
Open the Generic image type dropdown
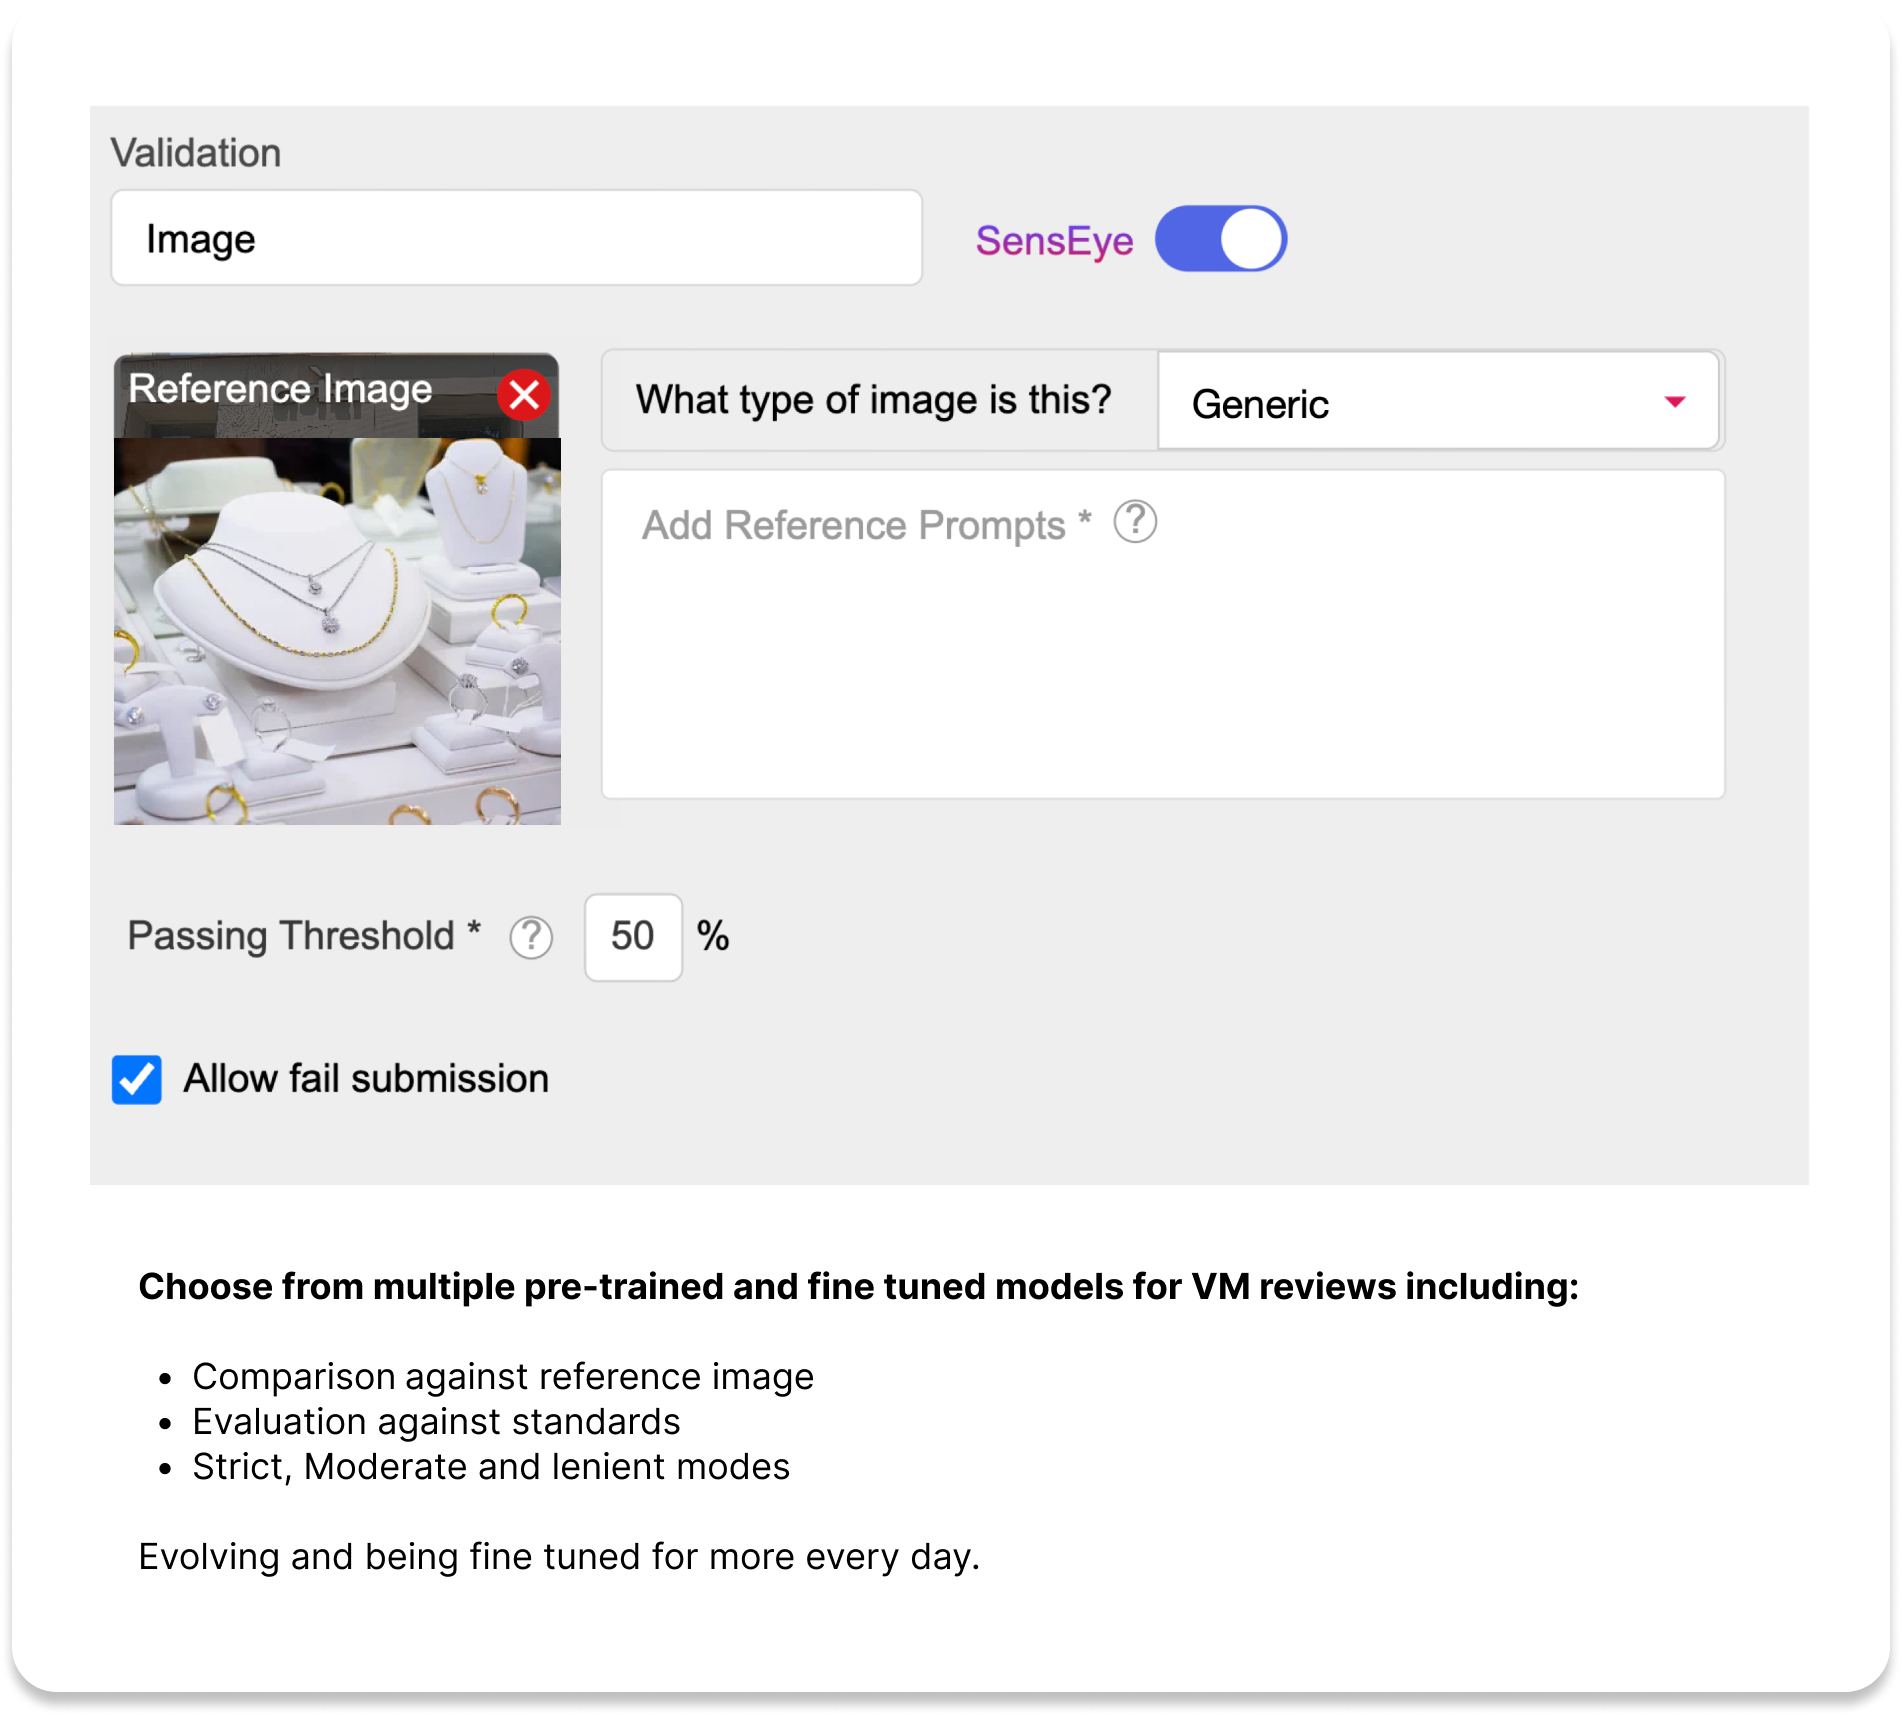pos(1437,402)
